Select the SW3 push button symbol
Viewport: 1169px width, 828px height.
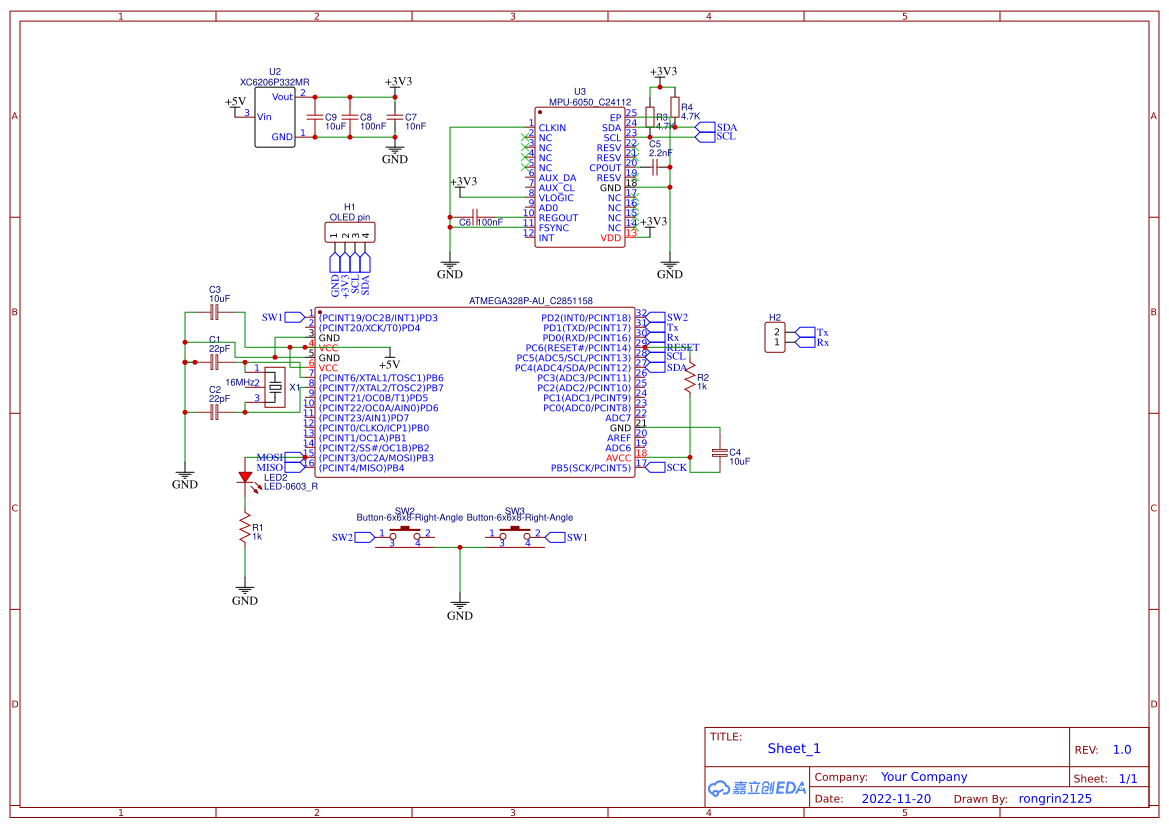[514, 537]
